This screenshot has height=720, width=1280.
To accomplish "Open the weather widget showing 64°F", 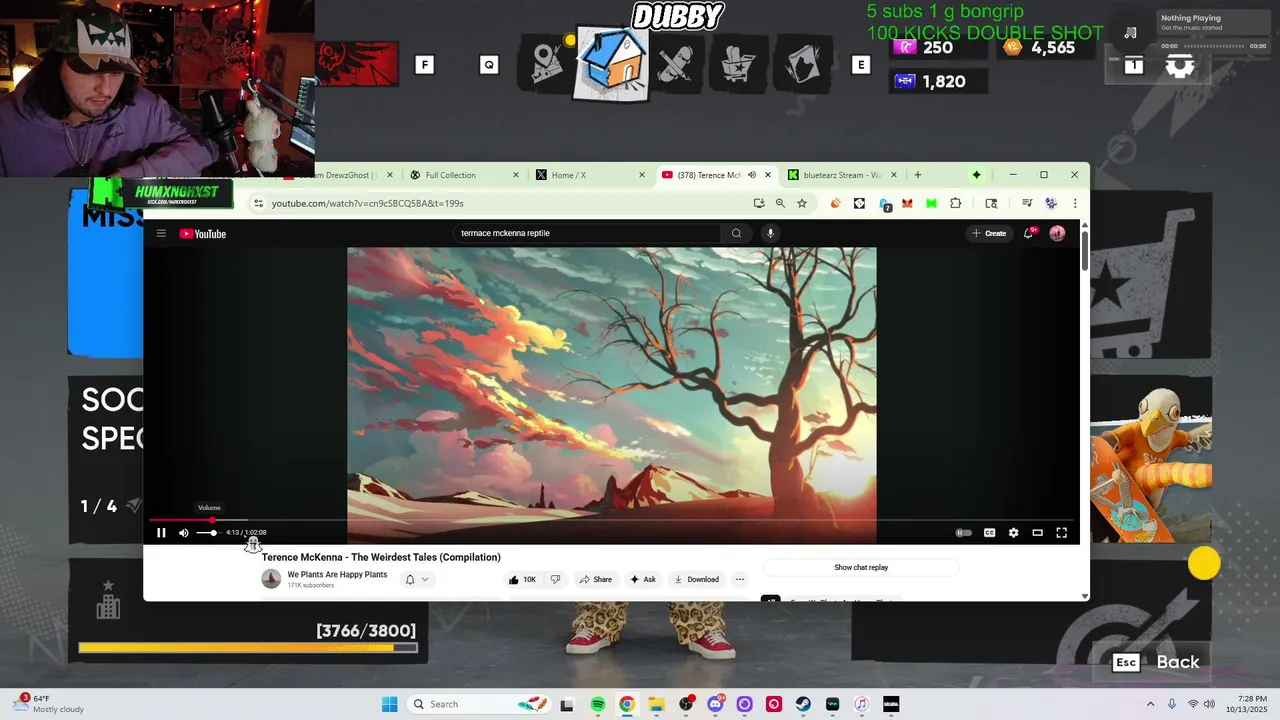I will pyautogui.click(x=48, y=704).
